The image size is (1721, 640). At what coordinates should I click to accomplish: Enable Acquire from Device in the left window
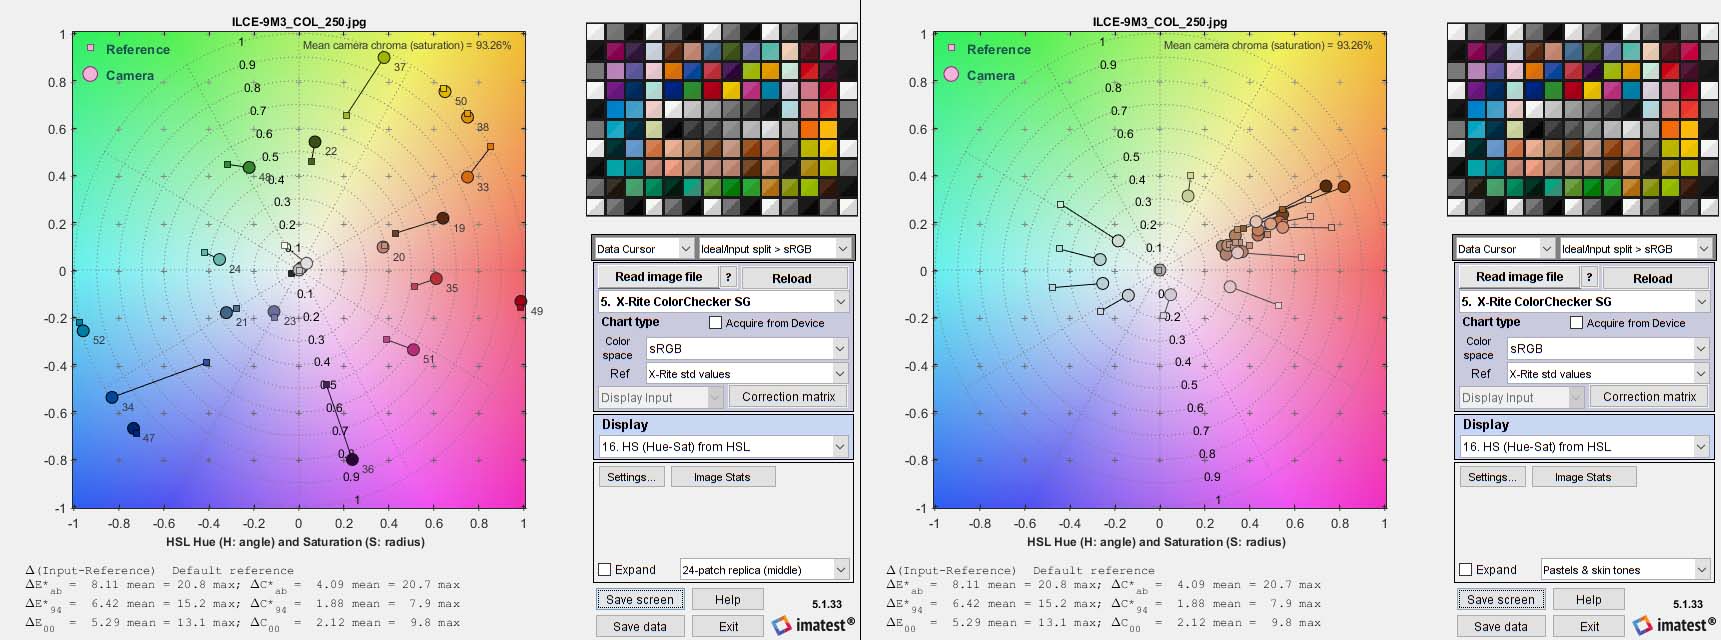point(715,323)
